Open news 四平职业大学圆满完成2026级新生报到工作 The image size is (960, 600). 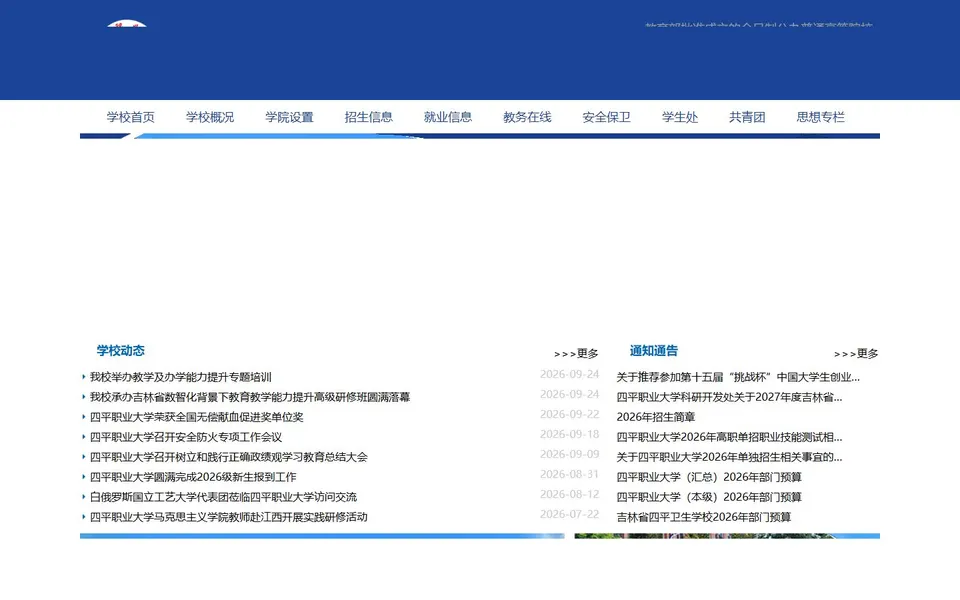pyautogui.click(x=193, y=477)
